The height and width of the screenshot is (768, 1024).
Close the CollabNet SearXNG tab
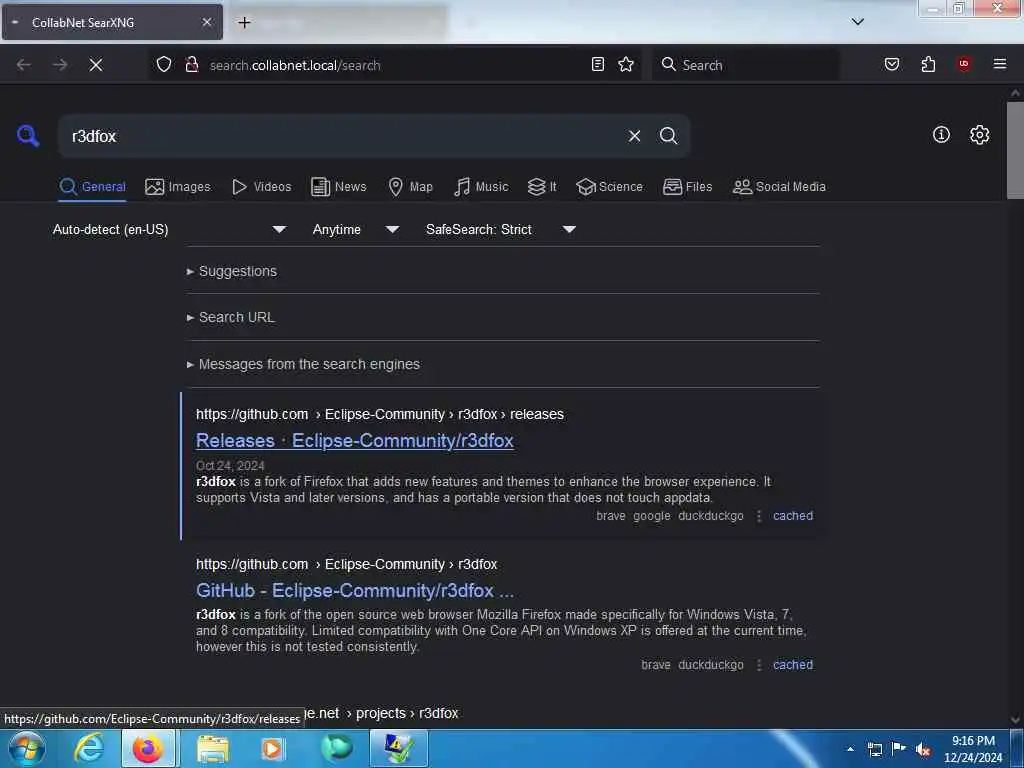pos(207,22)
